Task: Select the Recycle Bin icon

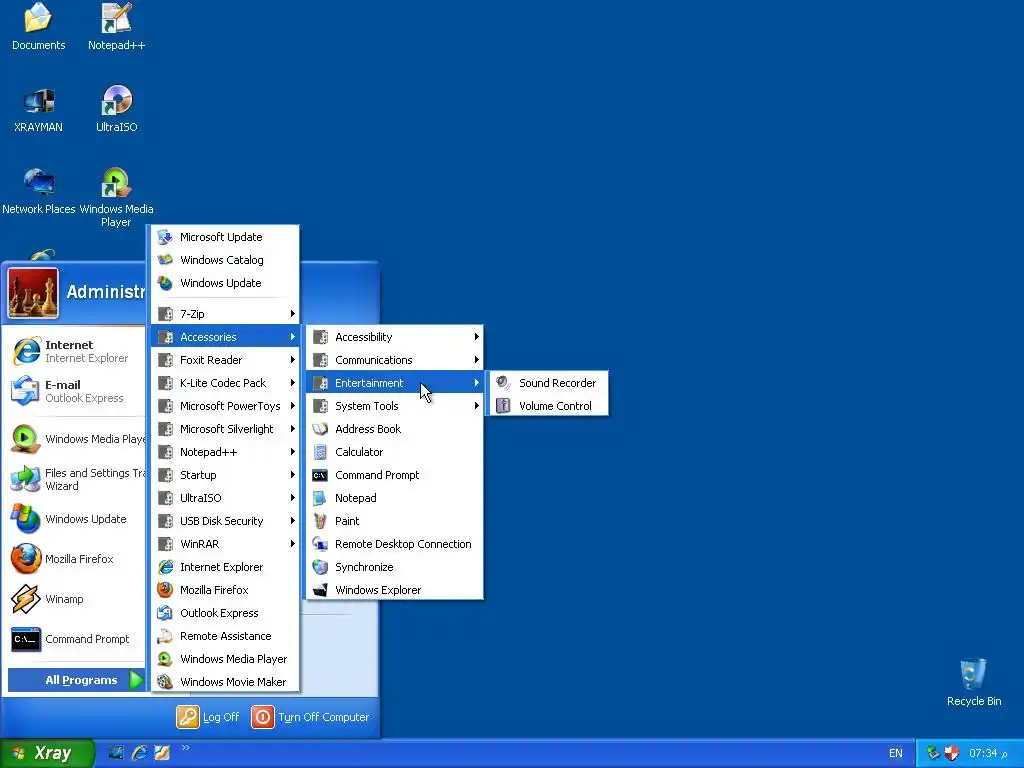Action: point(973,682)
